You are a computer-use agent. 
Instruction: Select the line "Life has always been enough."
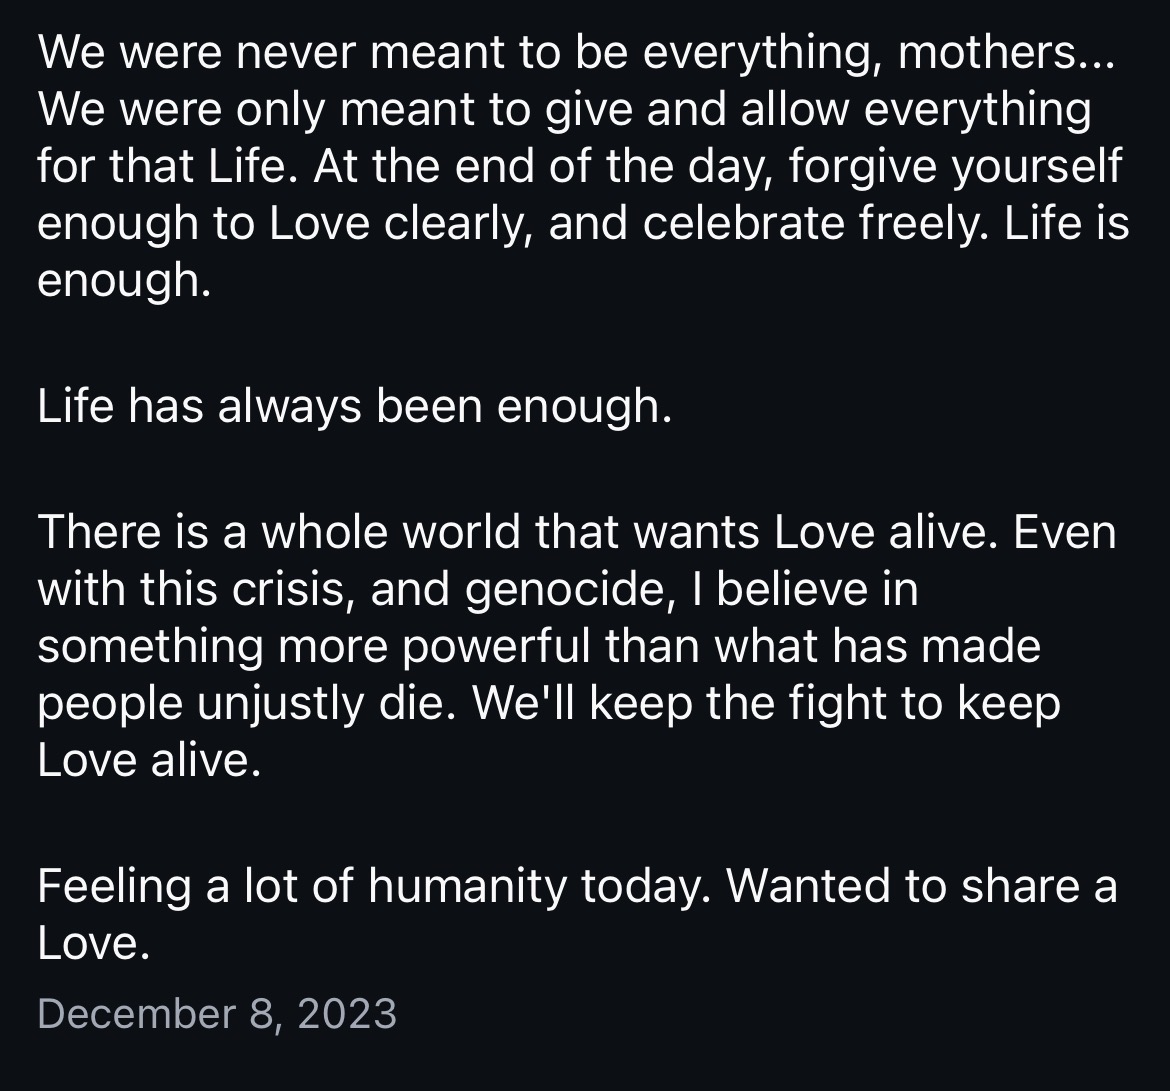pos(354,408)
